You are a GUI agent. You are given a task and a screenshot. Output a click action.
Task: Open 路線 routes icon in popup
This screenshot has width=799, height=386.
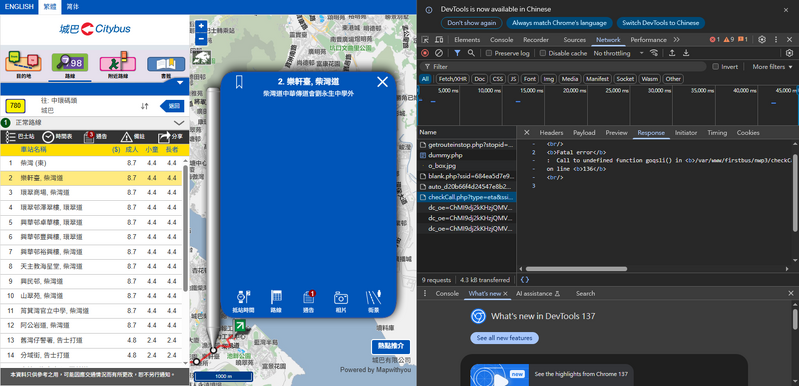[276, 301]
